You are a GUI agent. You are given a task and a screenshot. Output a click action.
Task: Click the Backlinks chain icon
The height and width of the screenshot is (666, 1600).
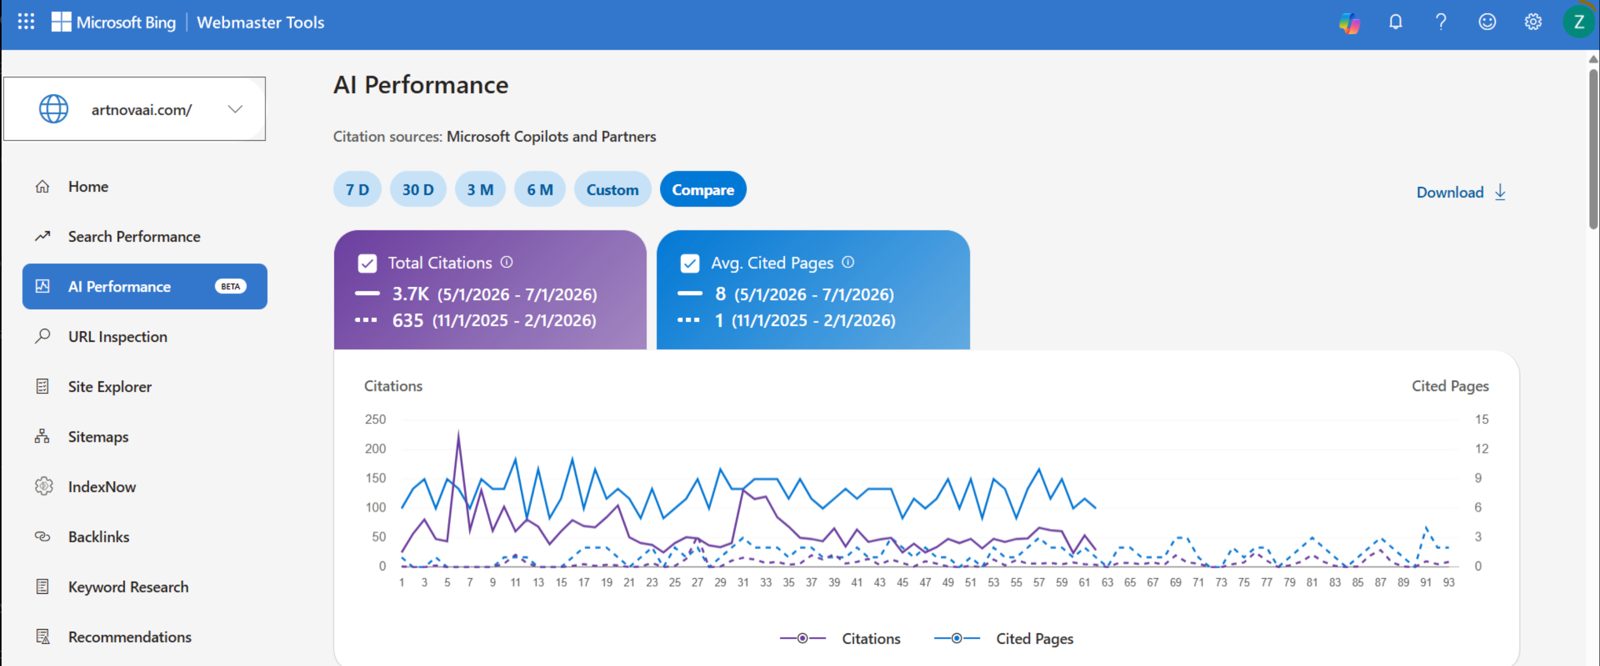[42, 536]
